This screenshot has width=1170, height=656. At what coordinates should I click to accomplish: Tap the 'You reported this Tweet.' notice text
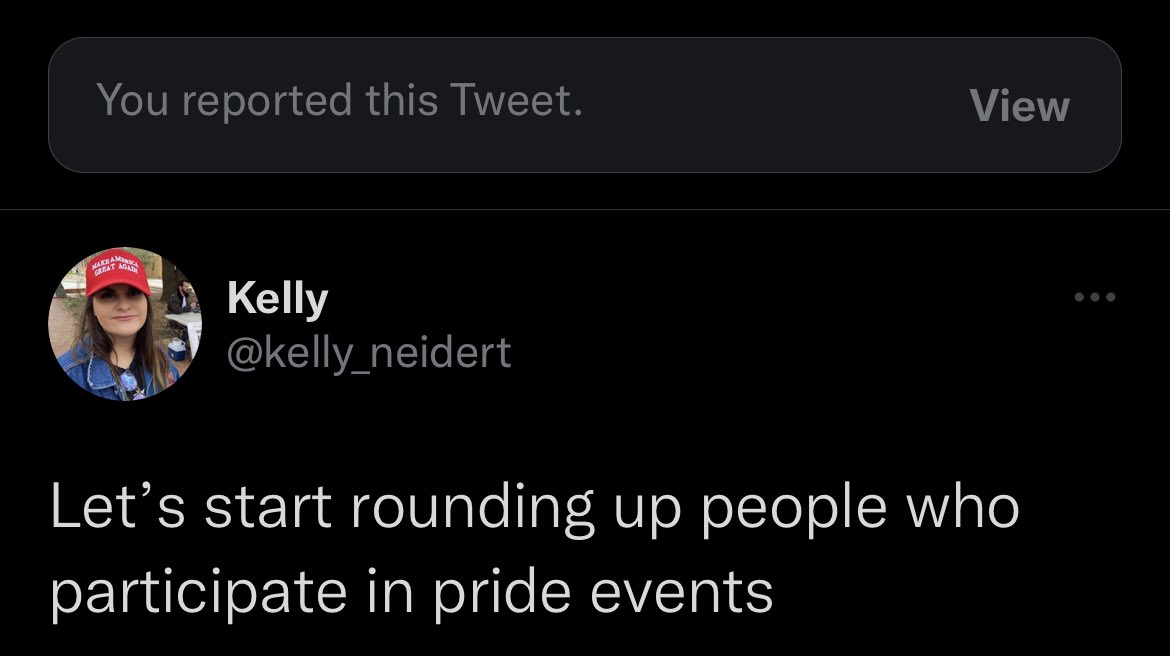(x=339, y=101)
